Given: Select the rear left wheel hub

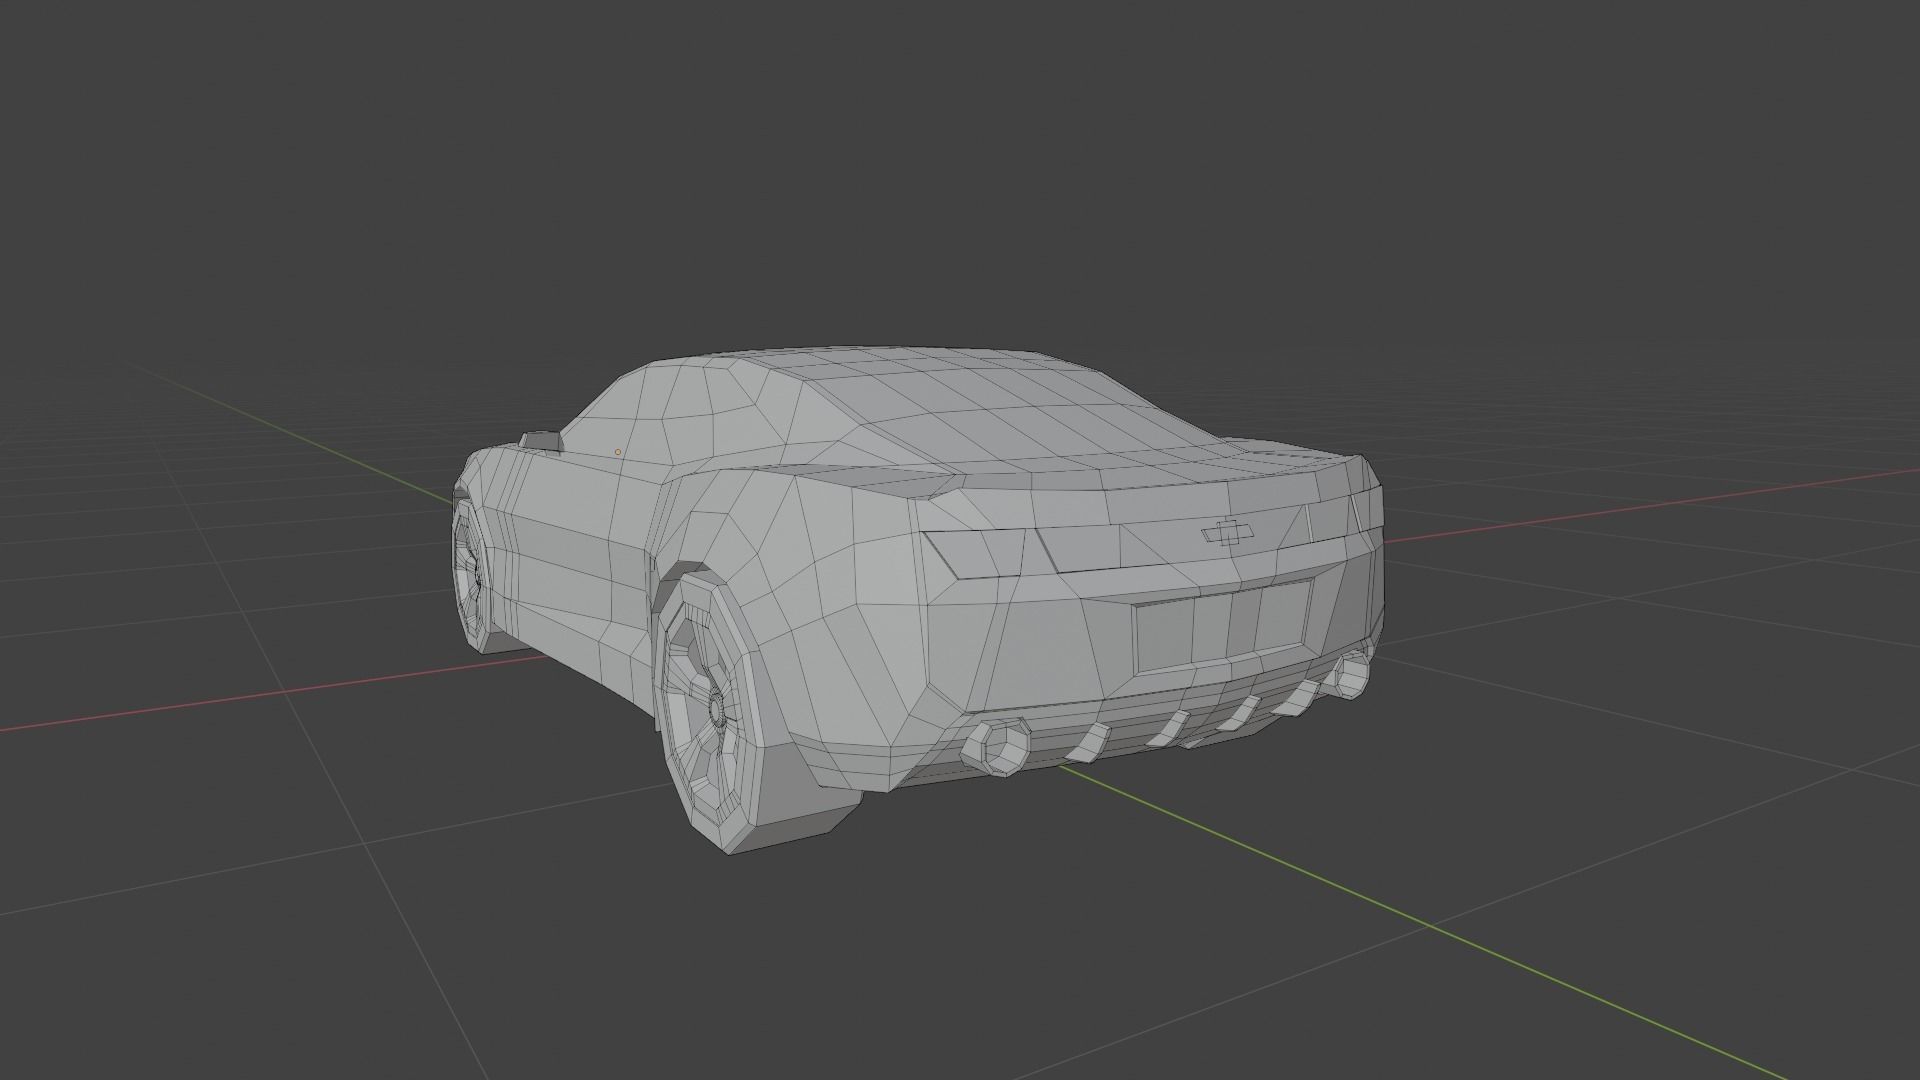Looking at the screenshot, I should pyautogui.click(x=716, y=707).
